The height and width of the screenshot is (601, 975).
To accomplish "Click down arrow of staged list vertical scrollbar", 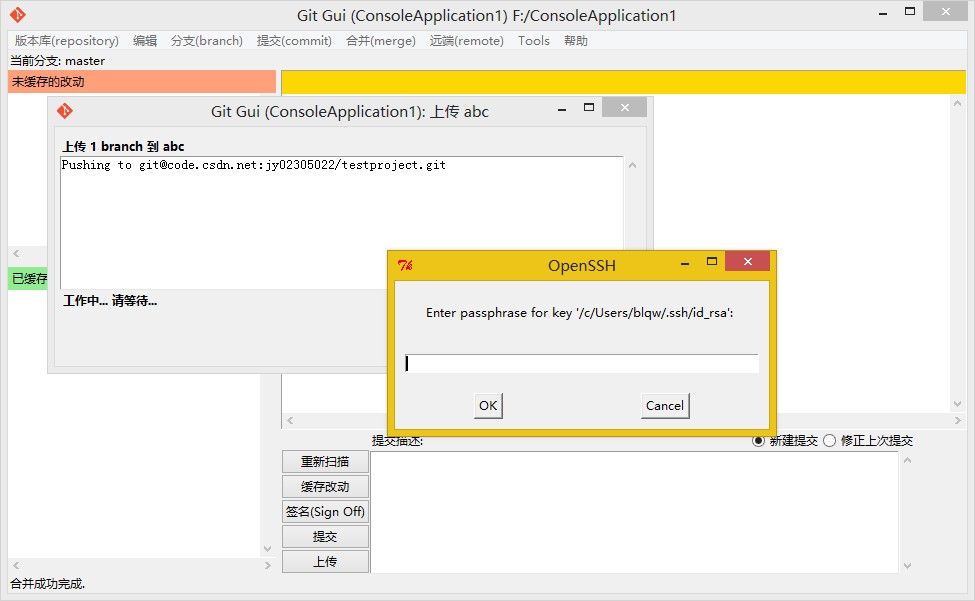I will click(267, 549).
